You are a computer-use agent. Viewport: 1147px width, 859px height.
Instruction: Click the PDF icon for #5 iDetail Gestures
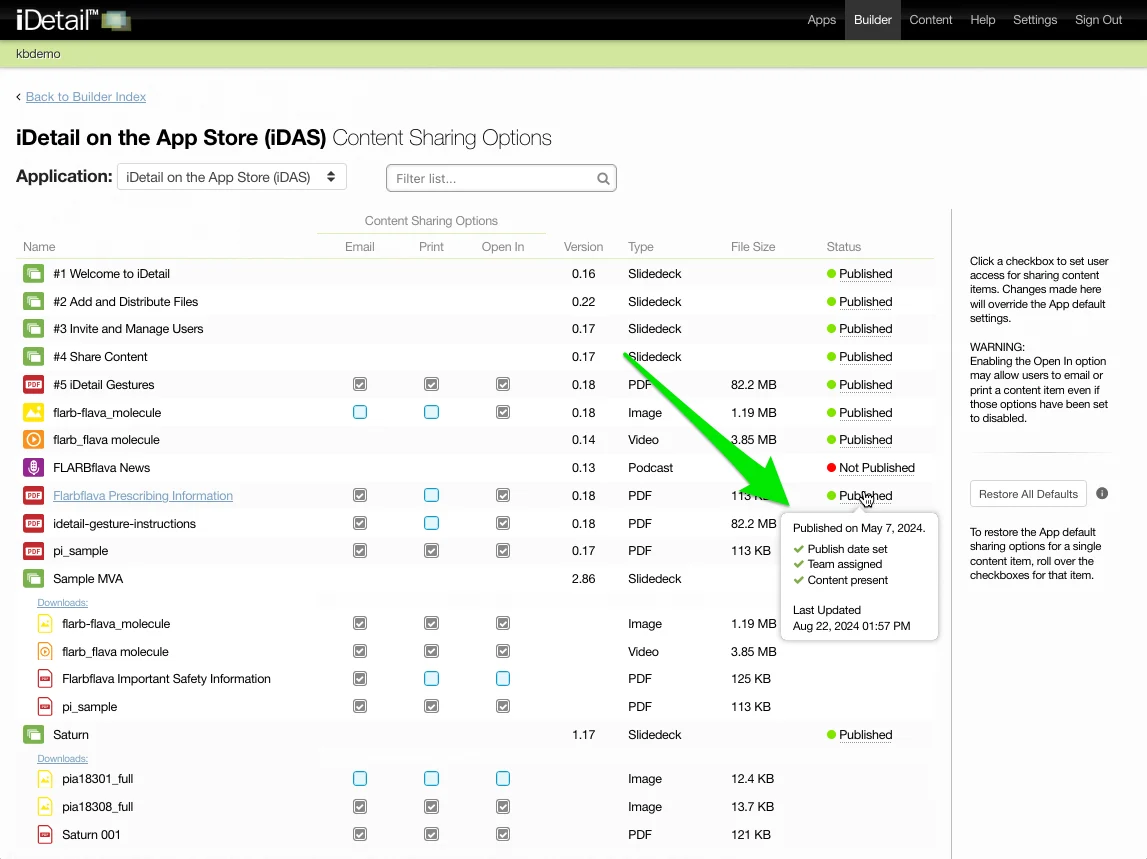point(34,385)
